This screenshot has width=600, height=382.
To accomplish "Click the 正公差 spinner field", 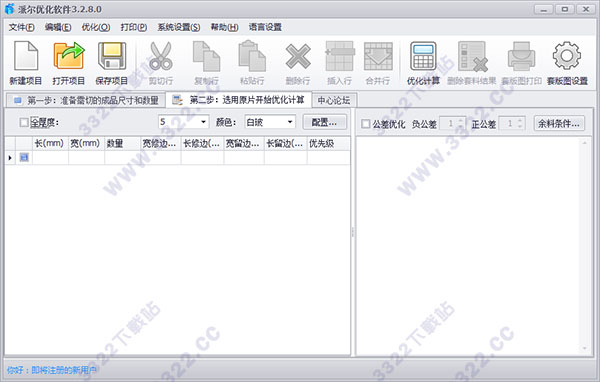I will point(512,123).
